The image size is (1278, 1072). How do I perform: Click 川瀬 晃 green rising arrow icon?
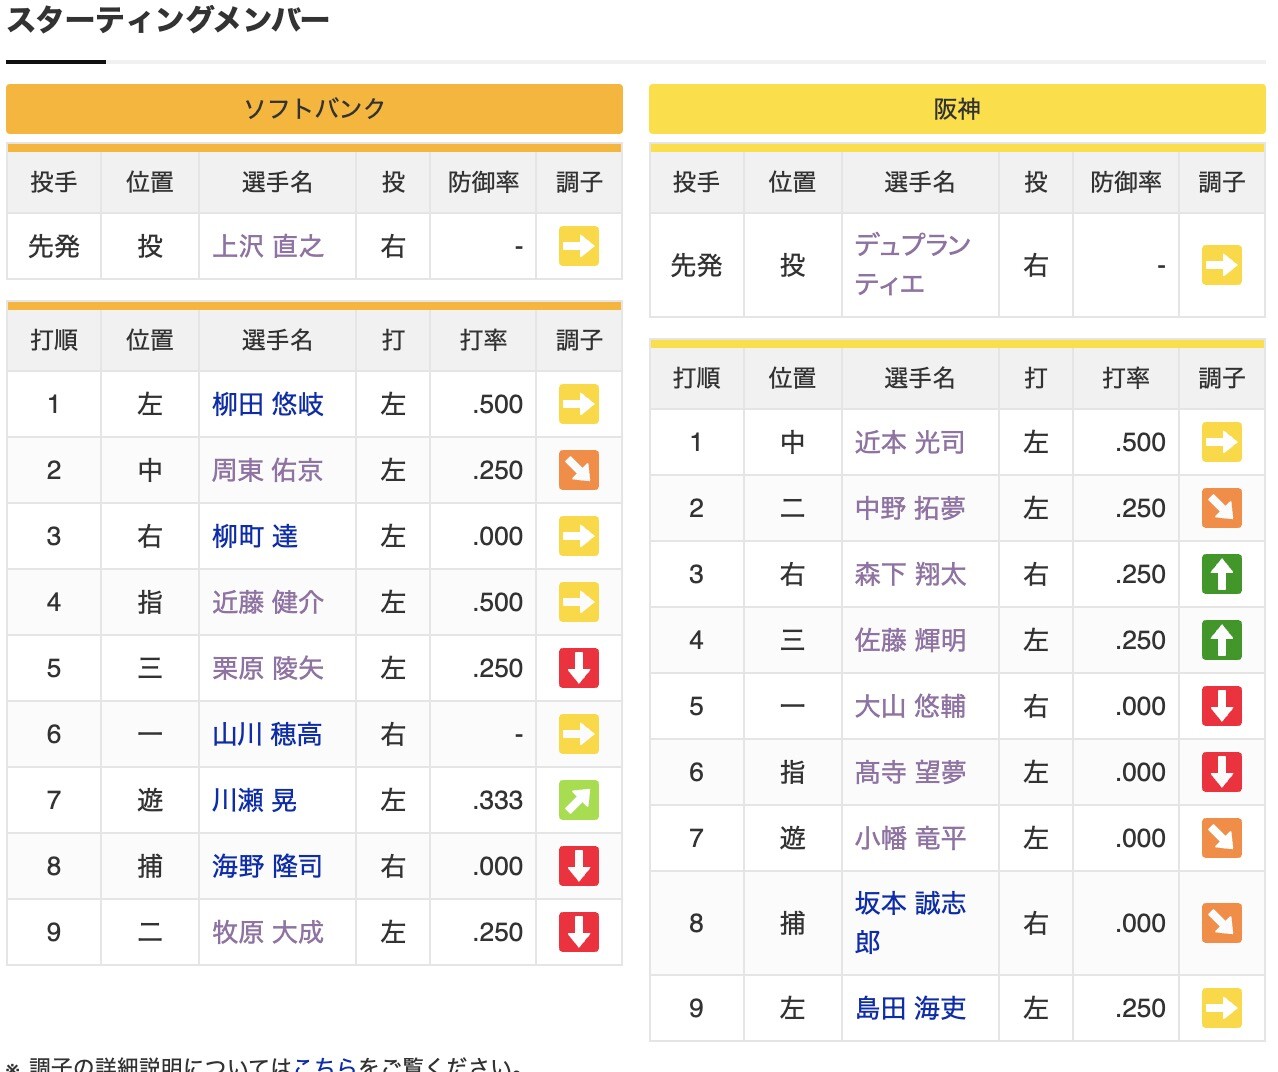579,800
